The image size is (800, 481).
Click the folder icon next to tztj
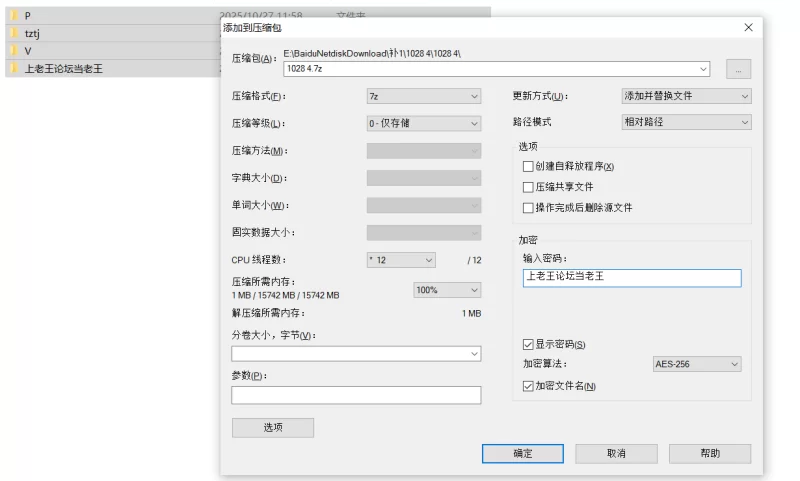click(x=14, y=33)
